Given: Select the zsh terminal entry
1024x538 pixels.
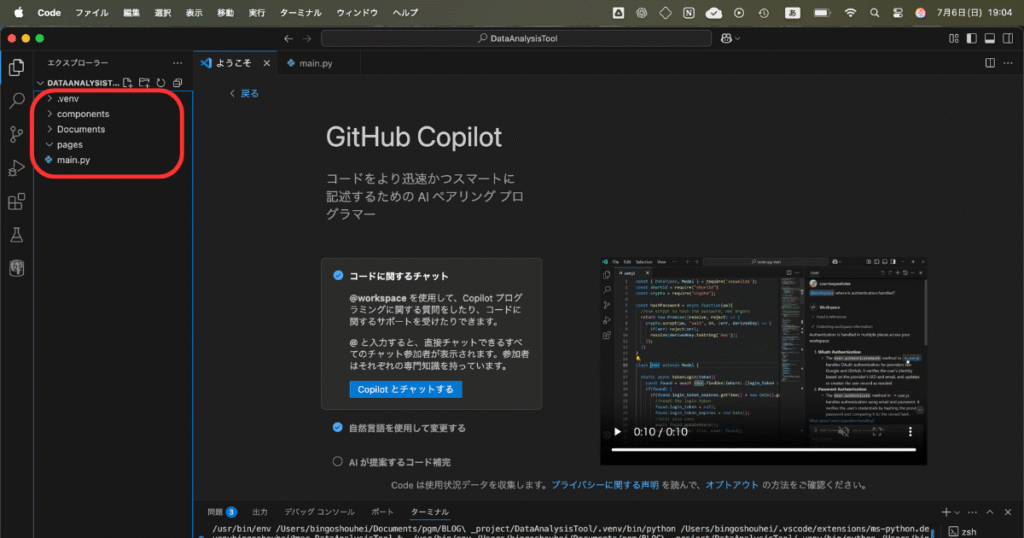Looking at the screenshot, I should pyautogui.click(x=963, y=531).
